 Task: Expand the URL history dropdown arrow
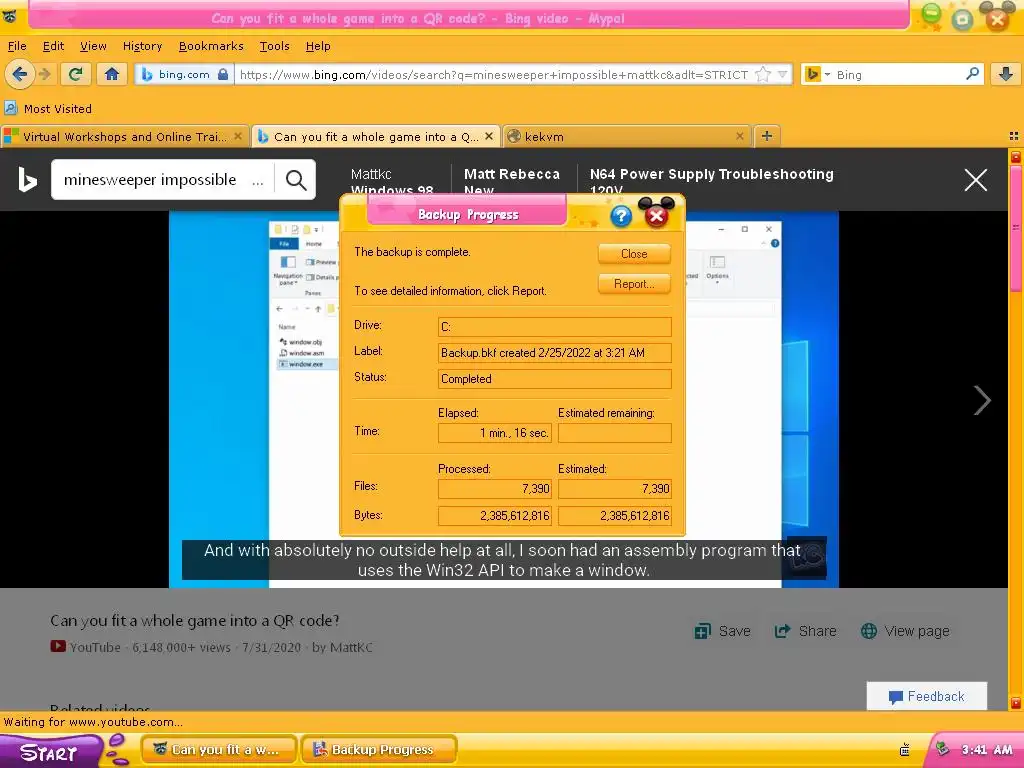tap(782, 74)
